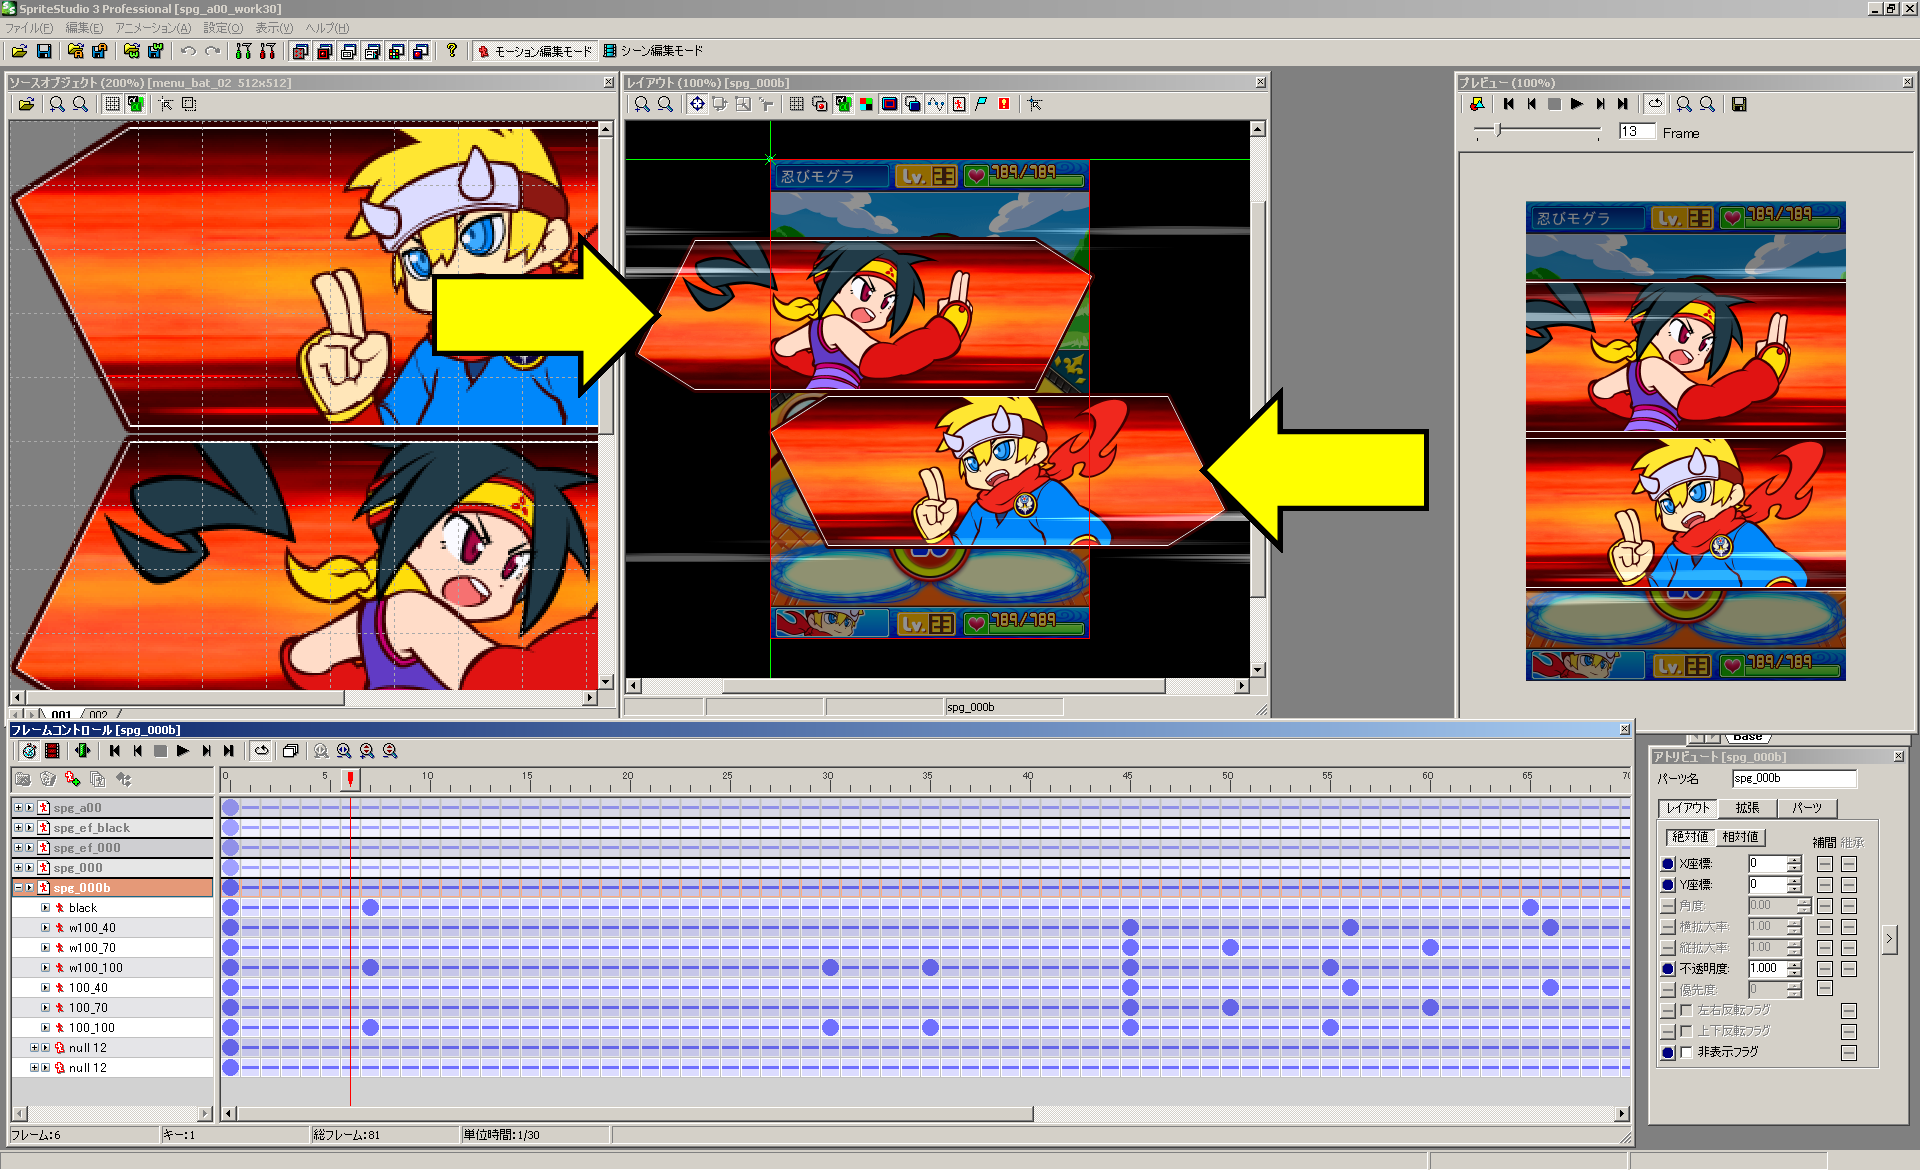Toggle loop button in frame control toolbar
Image resolution: width=1920 pixels, height=1170 pixels.
pos(261,751)
